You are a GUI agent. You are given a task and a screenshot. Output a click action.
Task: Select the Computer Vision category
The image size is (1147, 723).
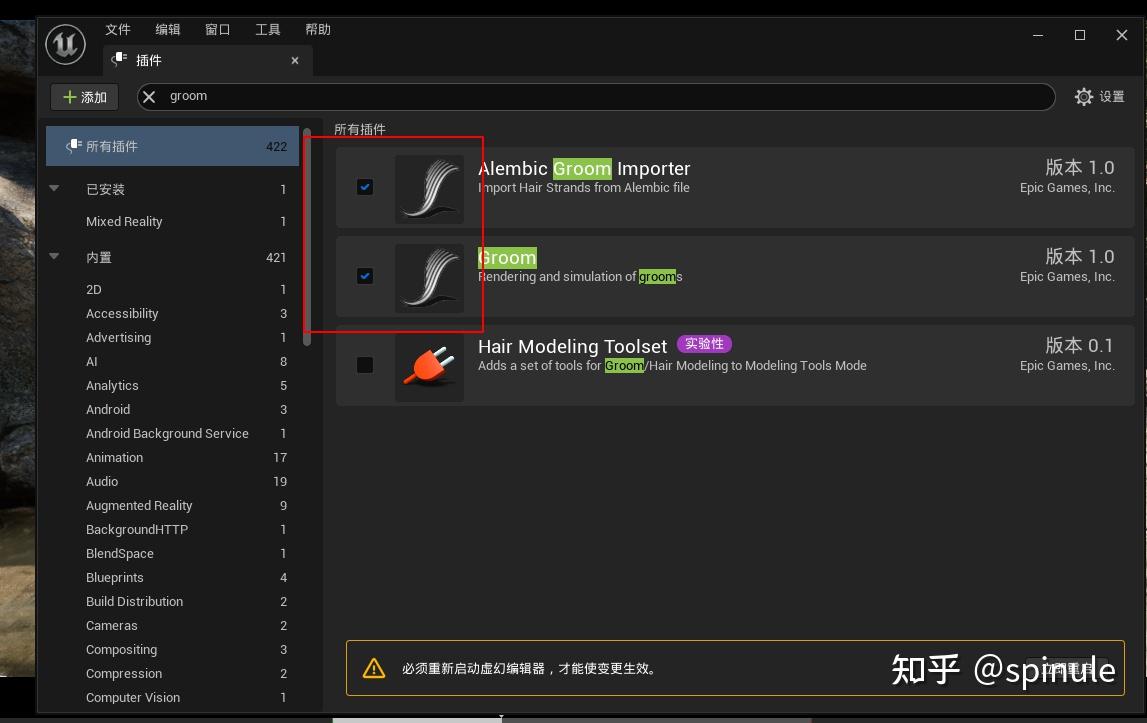click(173, 698)
